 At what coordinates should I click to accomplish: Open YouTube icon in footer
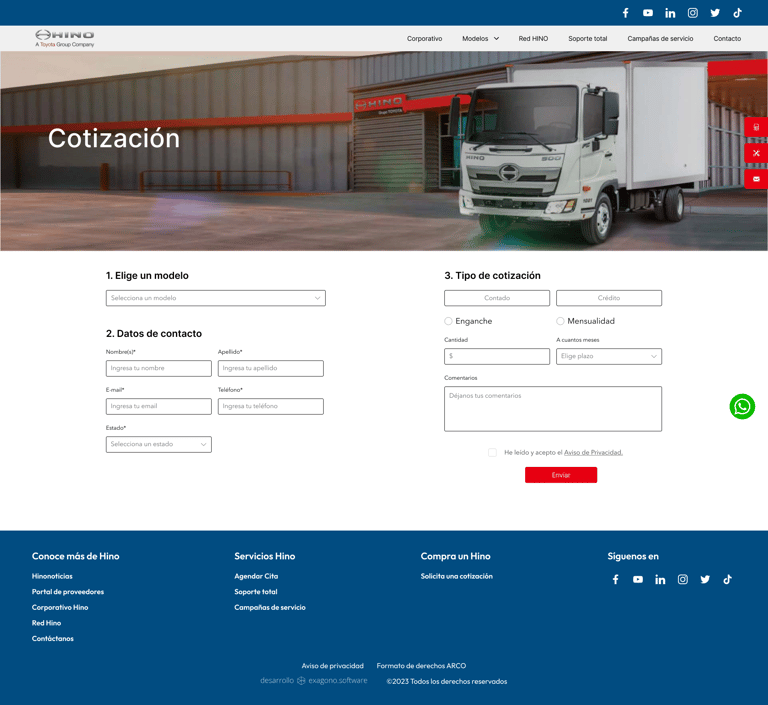[638, 580]
